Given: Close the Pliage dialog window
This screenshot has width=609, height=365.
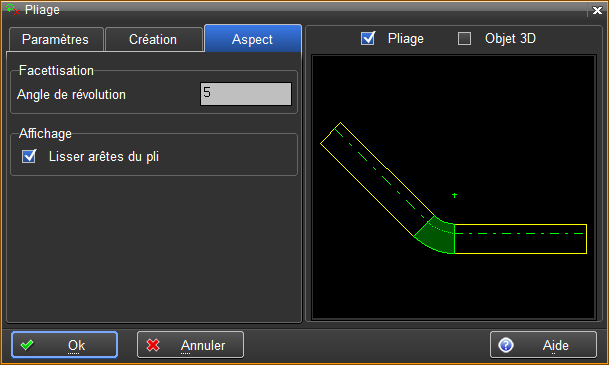Looking at the screenshot, I should pos(597,10).
